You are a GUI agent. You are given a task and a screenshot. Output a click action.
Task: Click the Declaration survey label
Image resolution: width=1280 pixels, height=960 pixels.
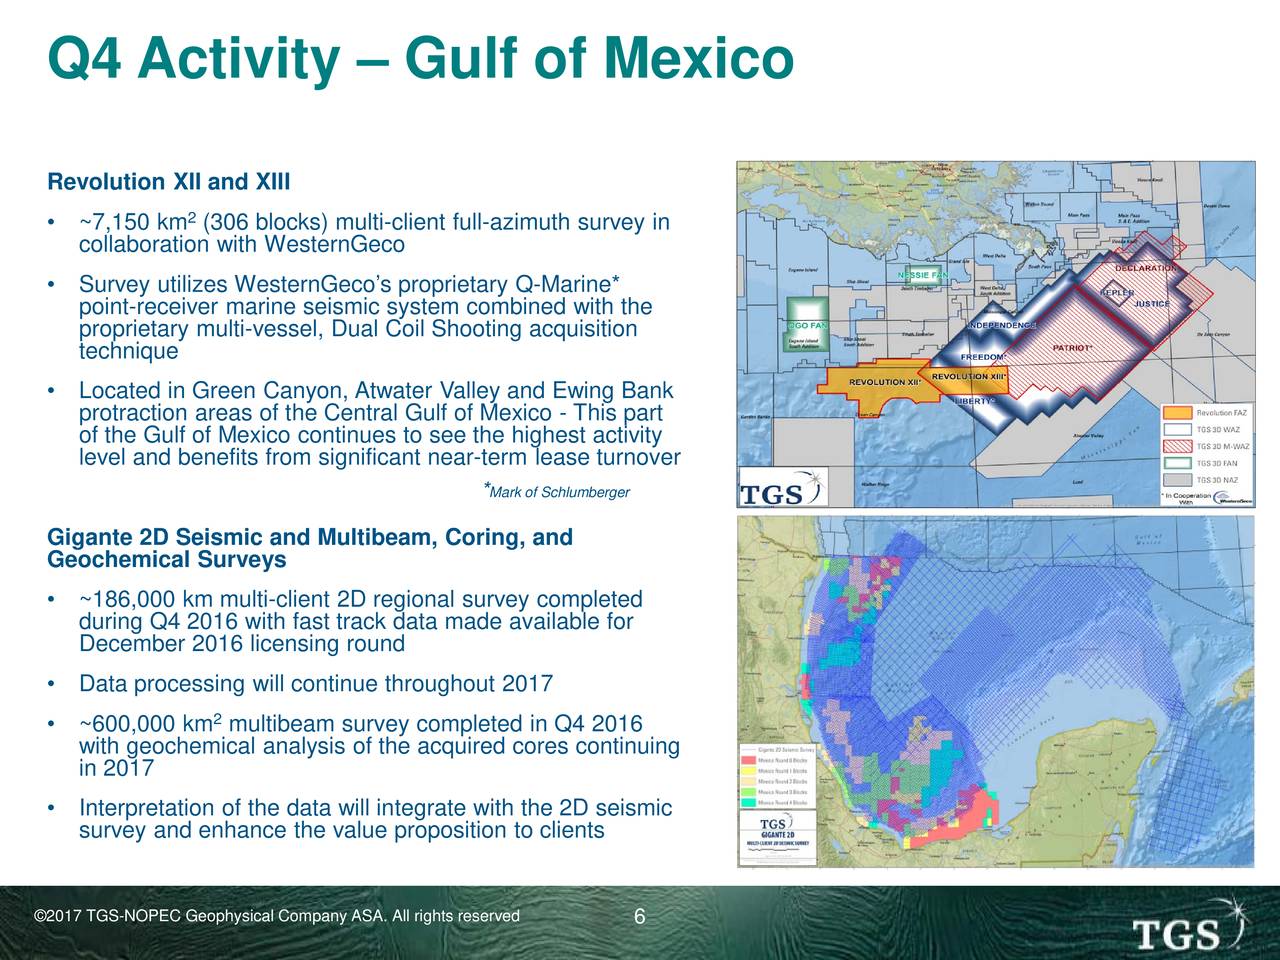(1145, 267)
